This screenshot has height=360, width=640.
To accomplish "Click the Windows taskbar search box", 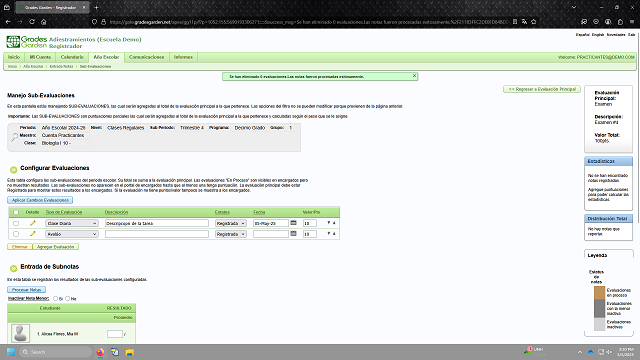I will click(x=56, y=352).
